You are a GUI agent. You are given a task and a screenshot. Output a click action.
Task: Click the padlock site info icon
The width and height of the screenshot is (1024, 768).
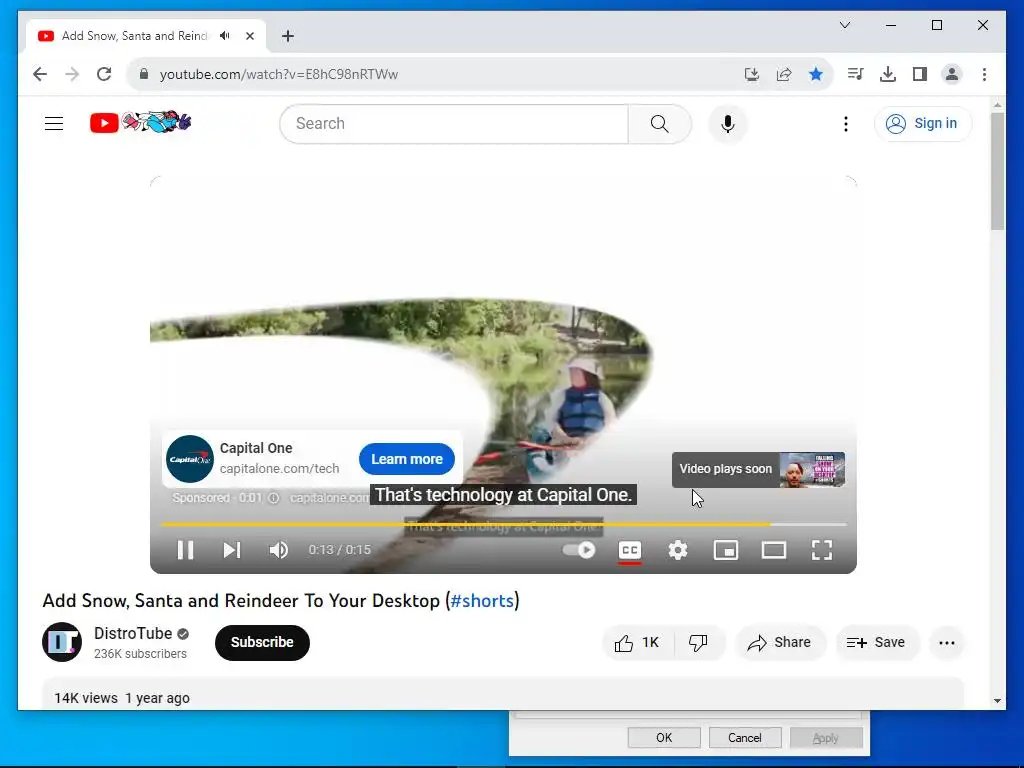144,74
